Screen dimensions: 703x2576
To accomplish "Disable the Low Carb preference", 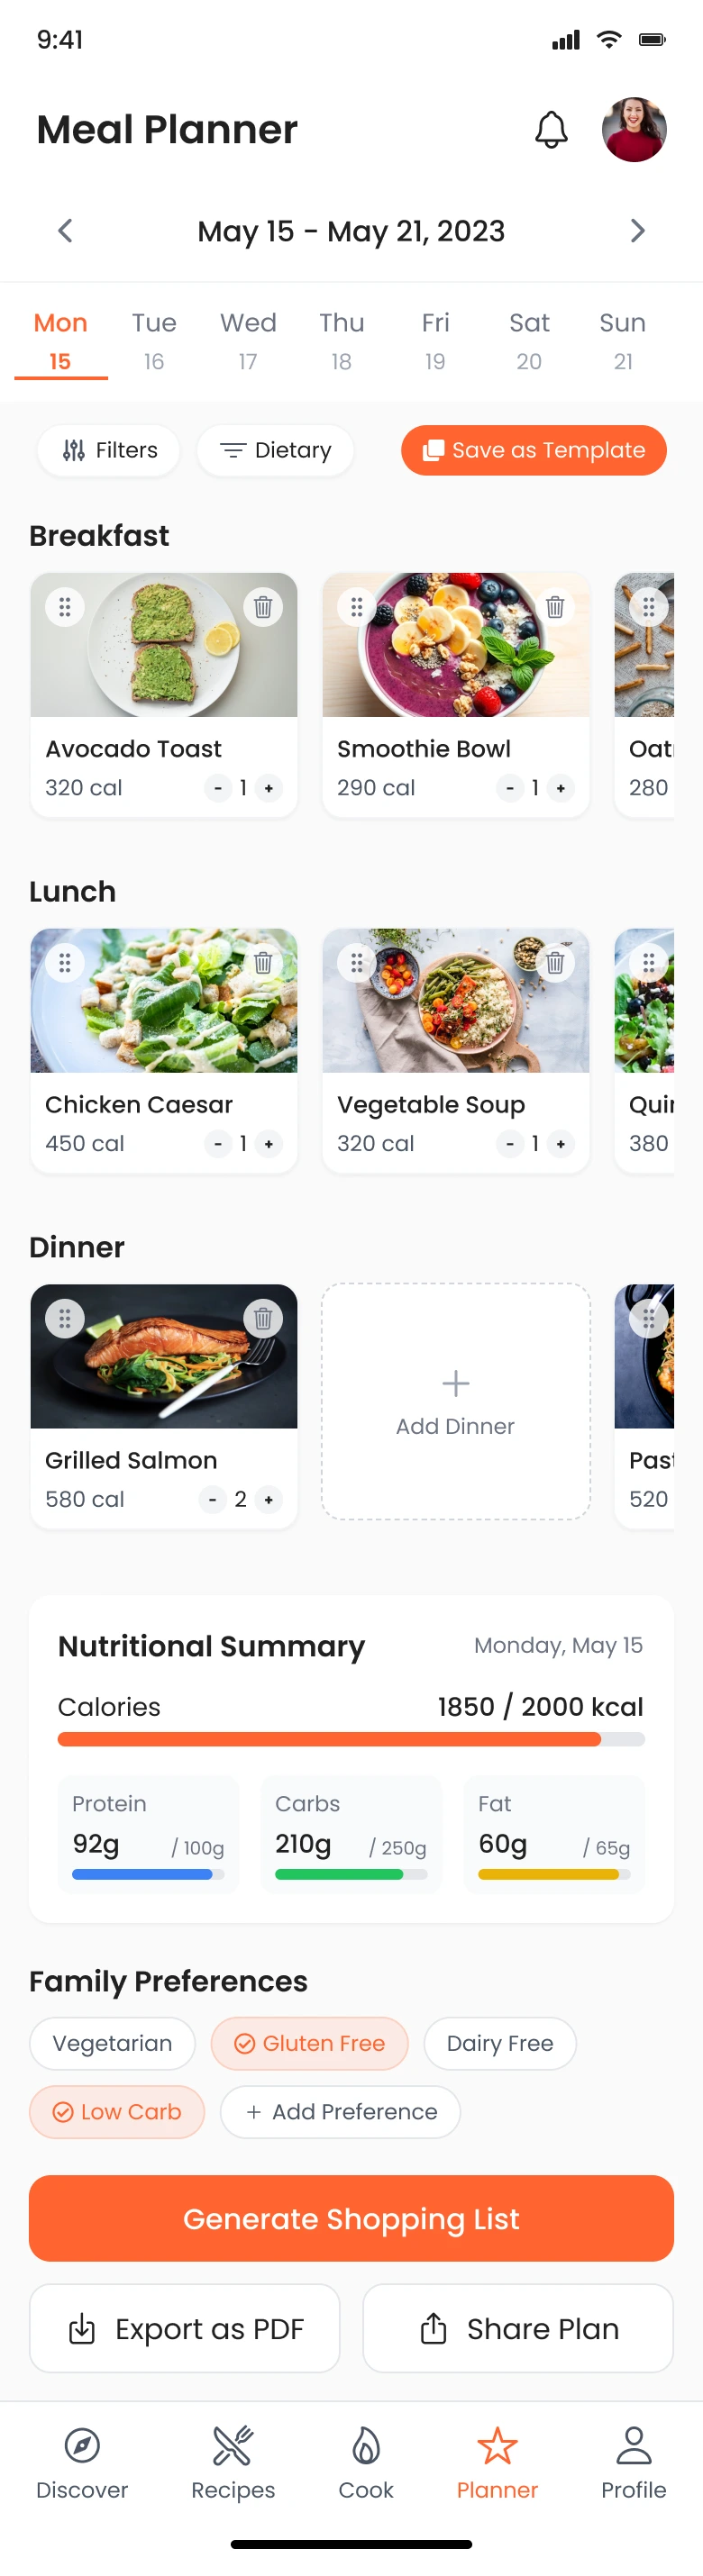I will point(117,2112).
